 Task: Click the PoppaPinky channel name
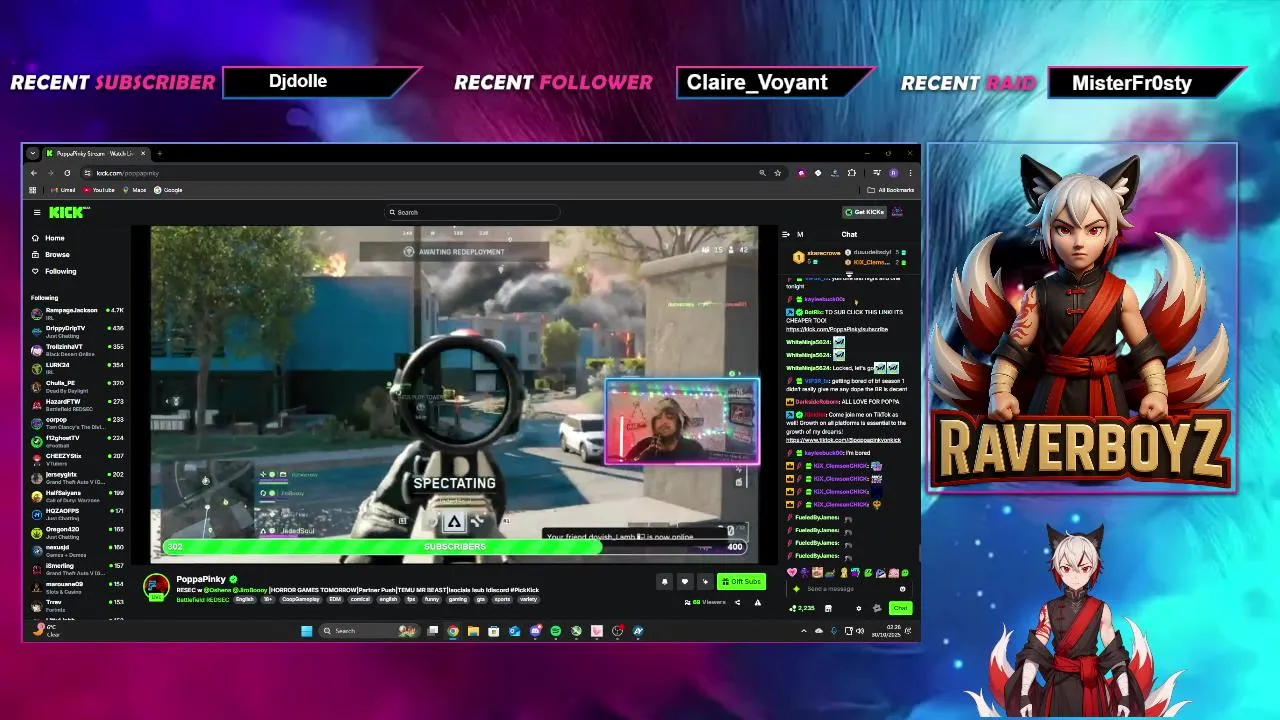(x=201, y=579)
